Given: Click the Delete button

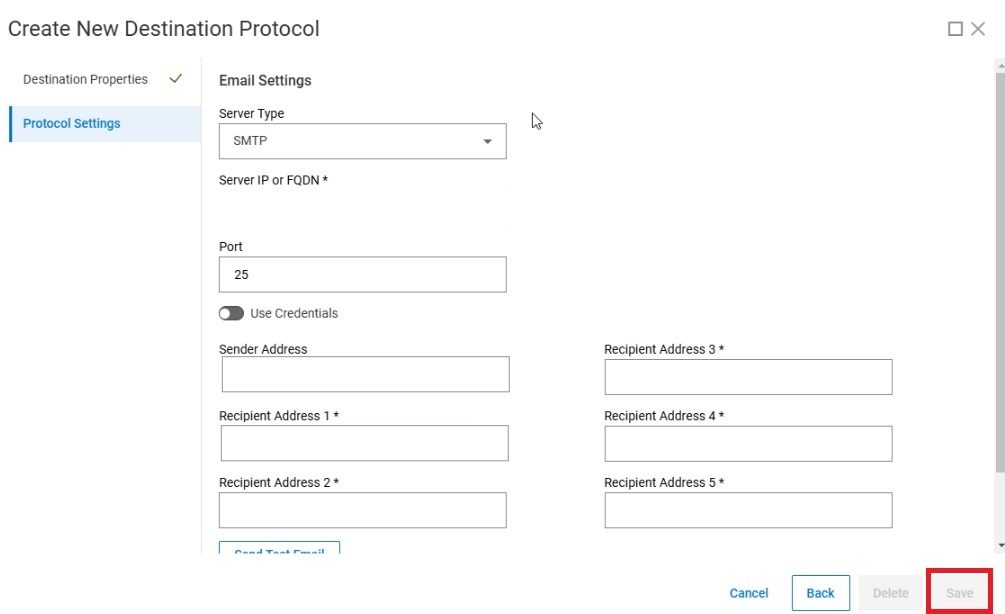Looking at the screenshot, I should coord(889,592).
